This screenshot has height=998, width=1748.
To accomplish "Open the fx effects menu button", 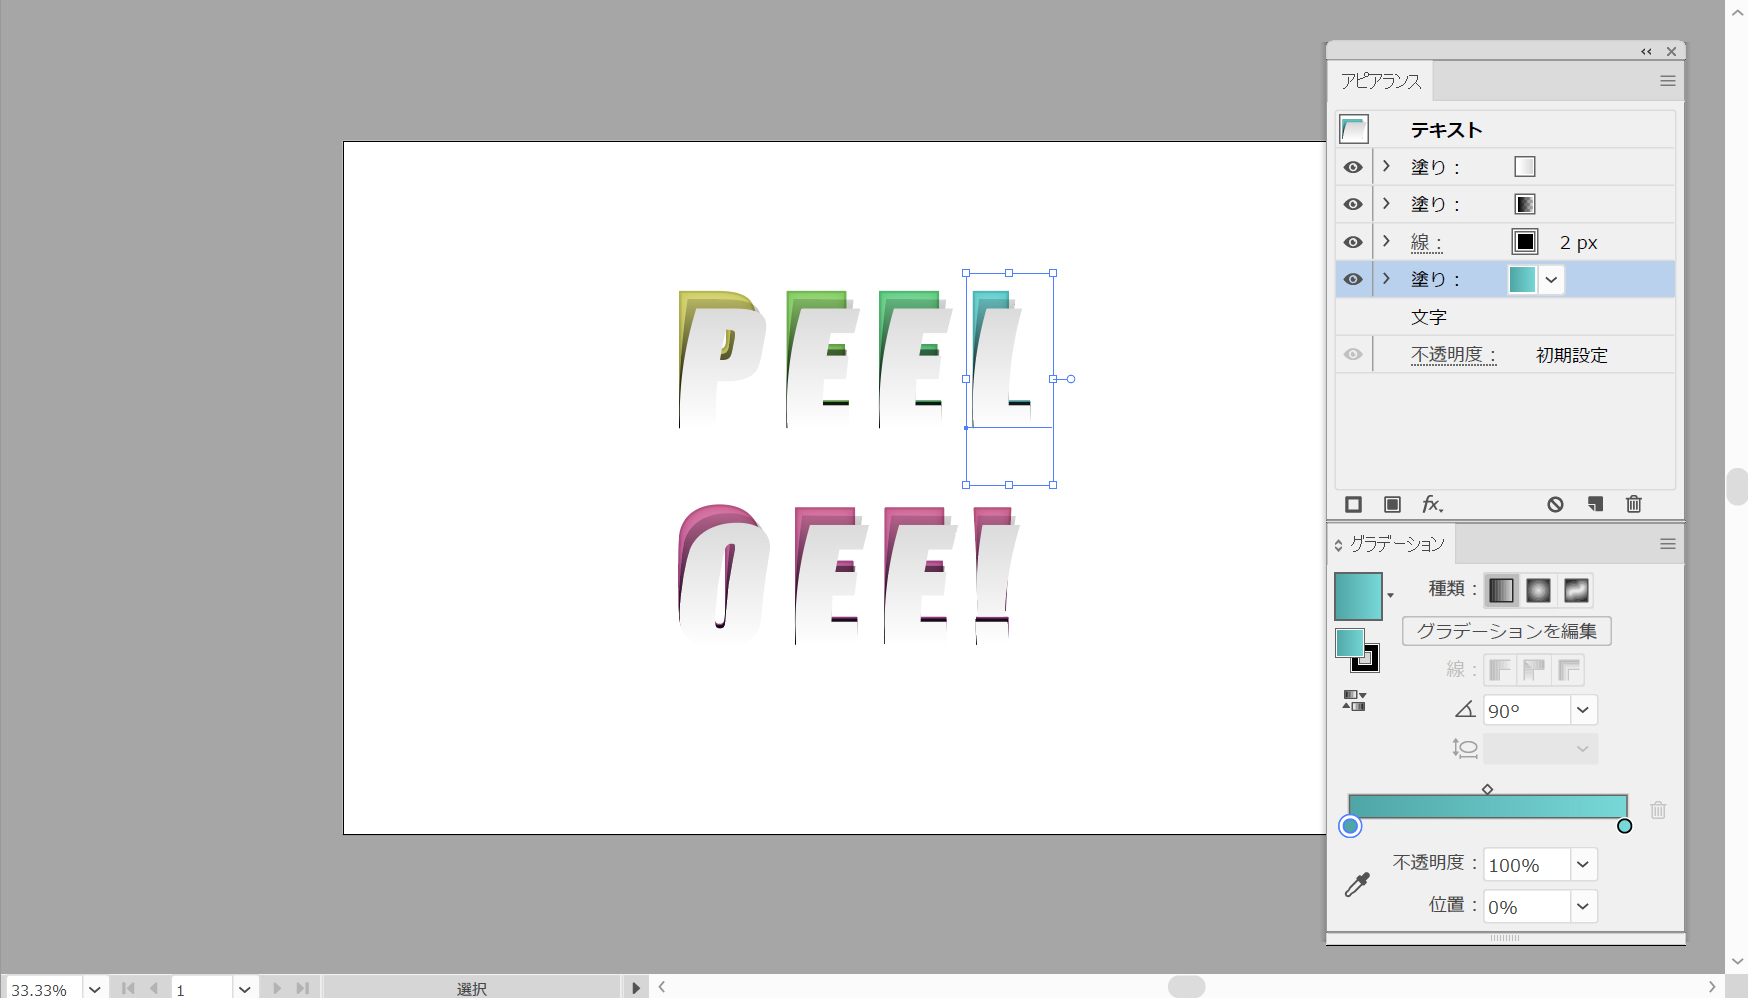I will click(1432, 505).
